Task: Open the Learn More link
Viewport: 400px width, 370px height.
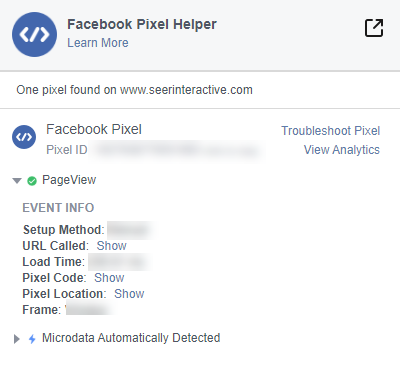Action: point(98,43)
